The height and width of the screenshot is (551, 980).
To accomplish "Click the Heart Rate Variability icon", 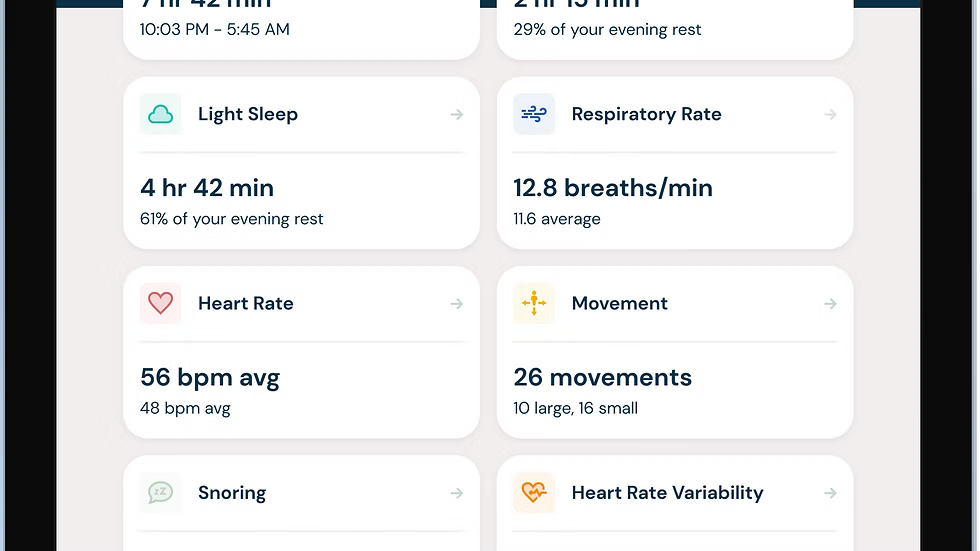I will pos(534,492).
